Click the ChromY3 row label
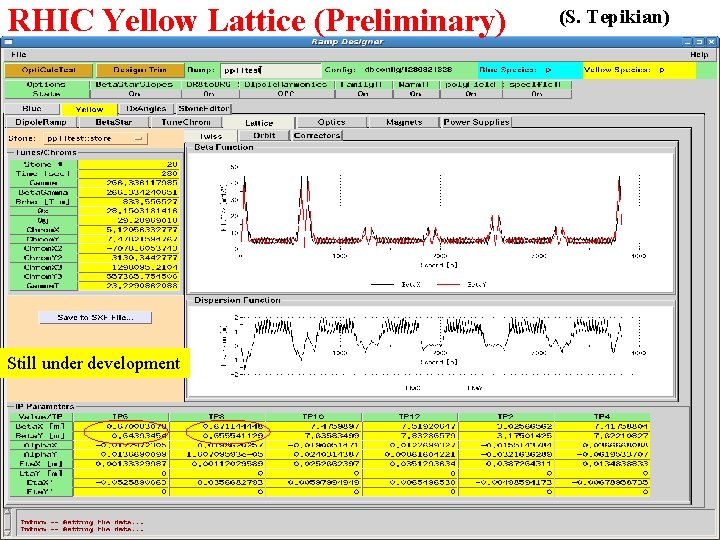 pyautogui.click(x=44, y=276)
